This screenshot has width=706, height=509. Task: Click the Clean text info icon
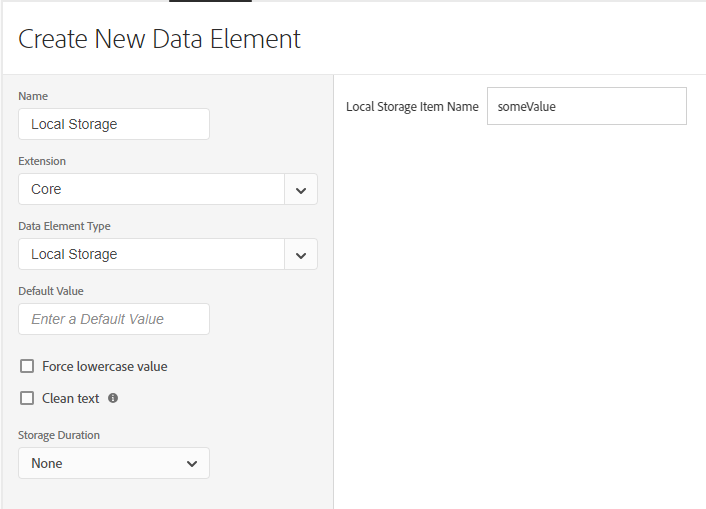coord(113,398)
